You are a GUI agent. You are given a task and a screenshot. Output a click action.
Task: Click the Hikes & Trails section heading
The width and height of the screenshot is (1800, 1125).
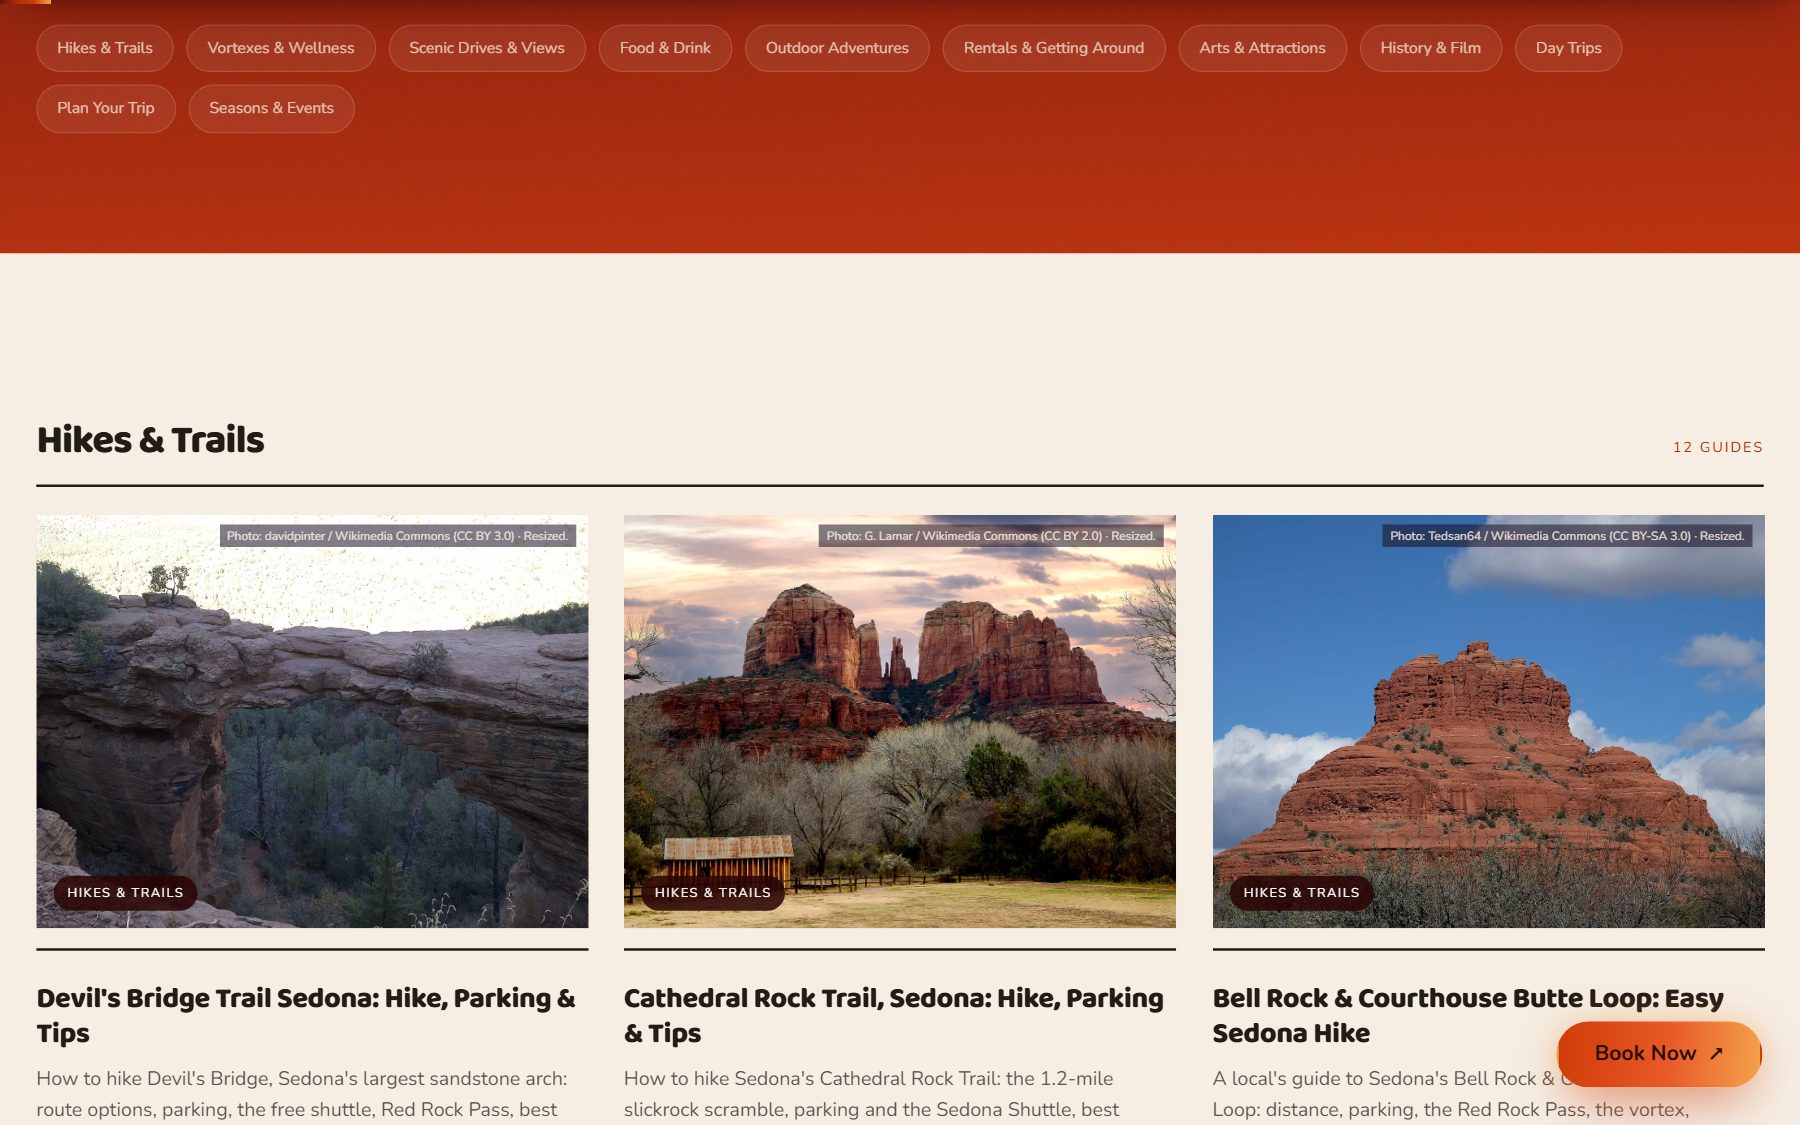[x=151, y=440]
